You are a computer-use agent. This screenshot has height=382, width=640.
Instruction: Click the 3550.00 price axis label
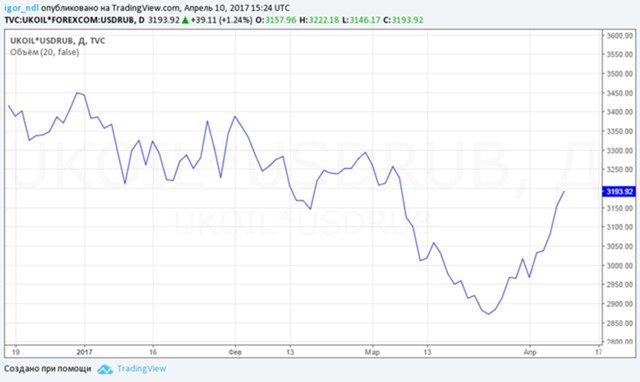click(x=620, y=54)
